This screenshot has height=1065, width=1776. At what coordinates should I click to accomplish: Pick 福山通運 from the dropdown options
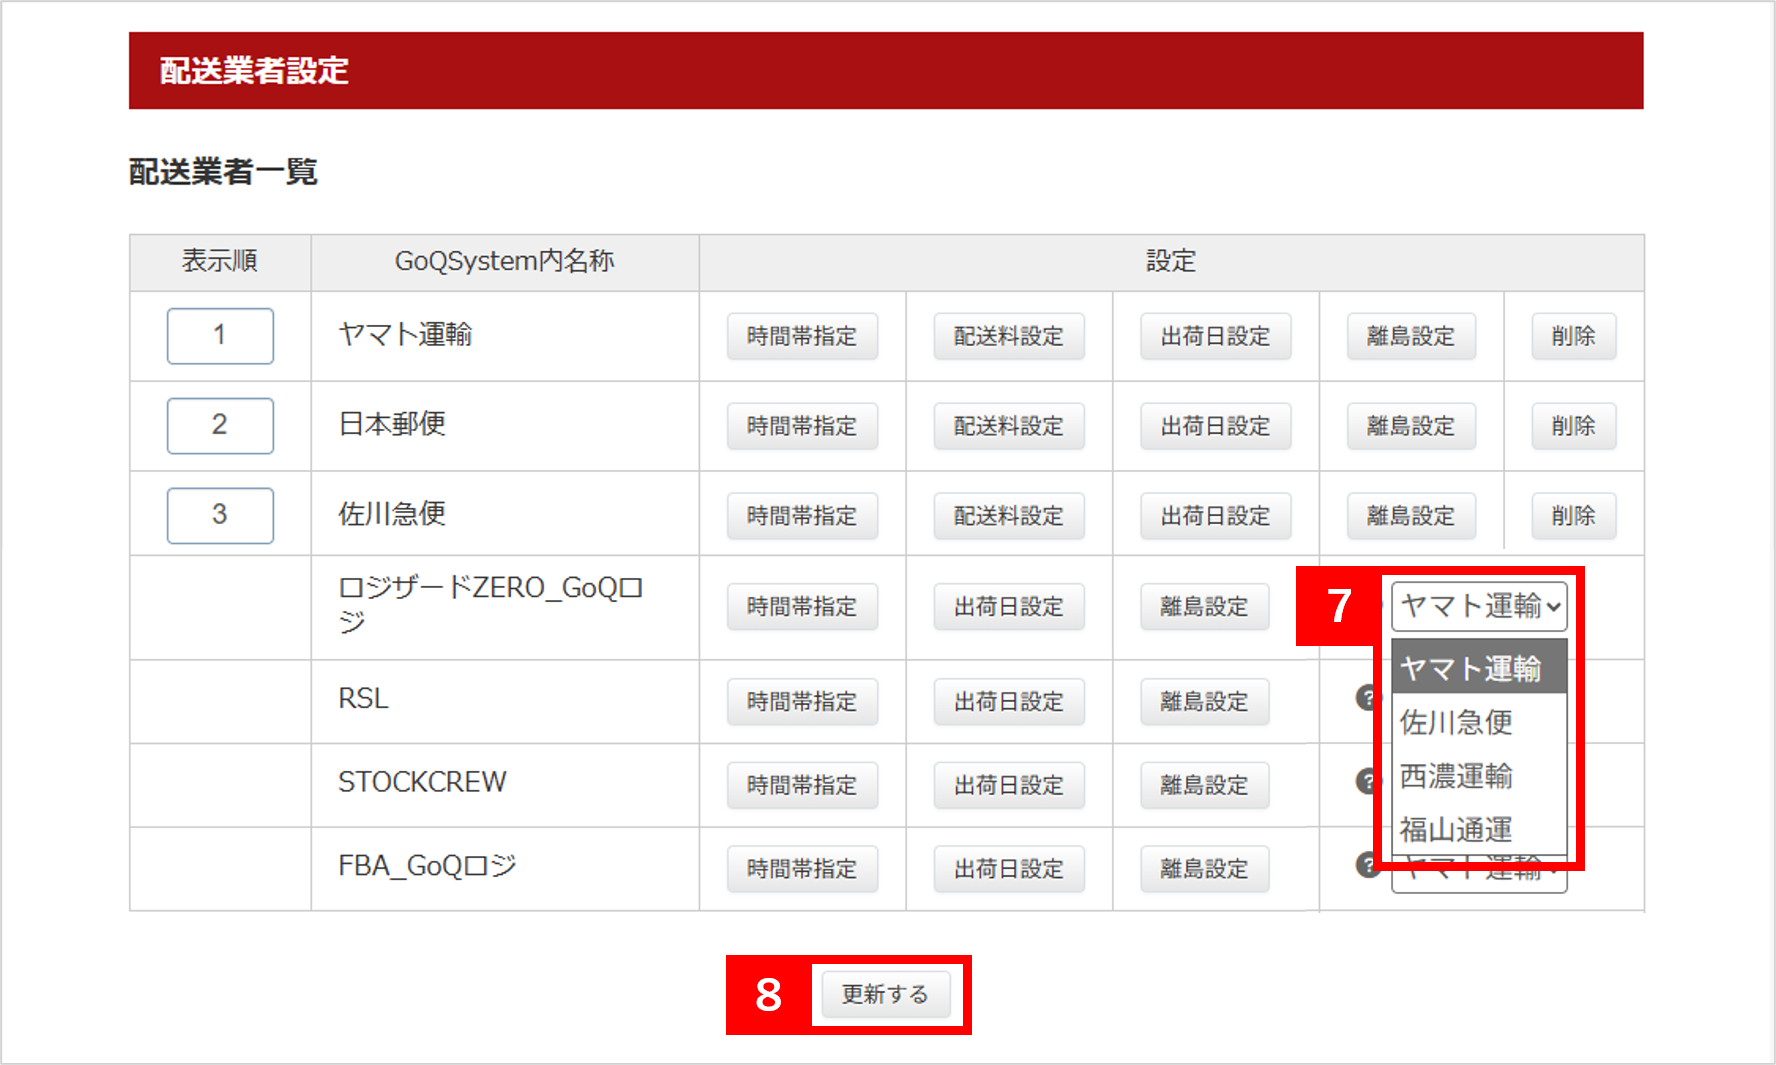click(x=1456, y=829)
